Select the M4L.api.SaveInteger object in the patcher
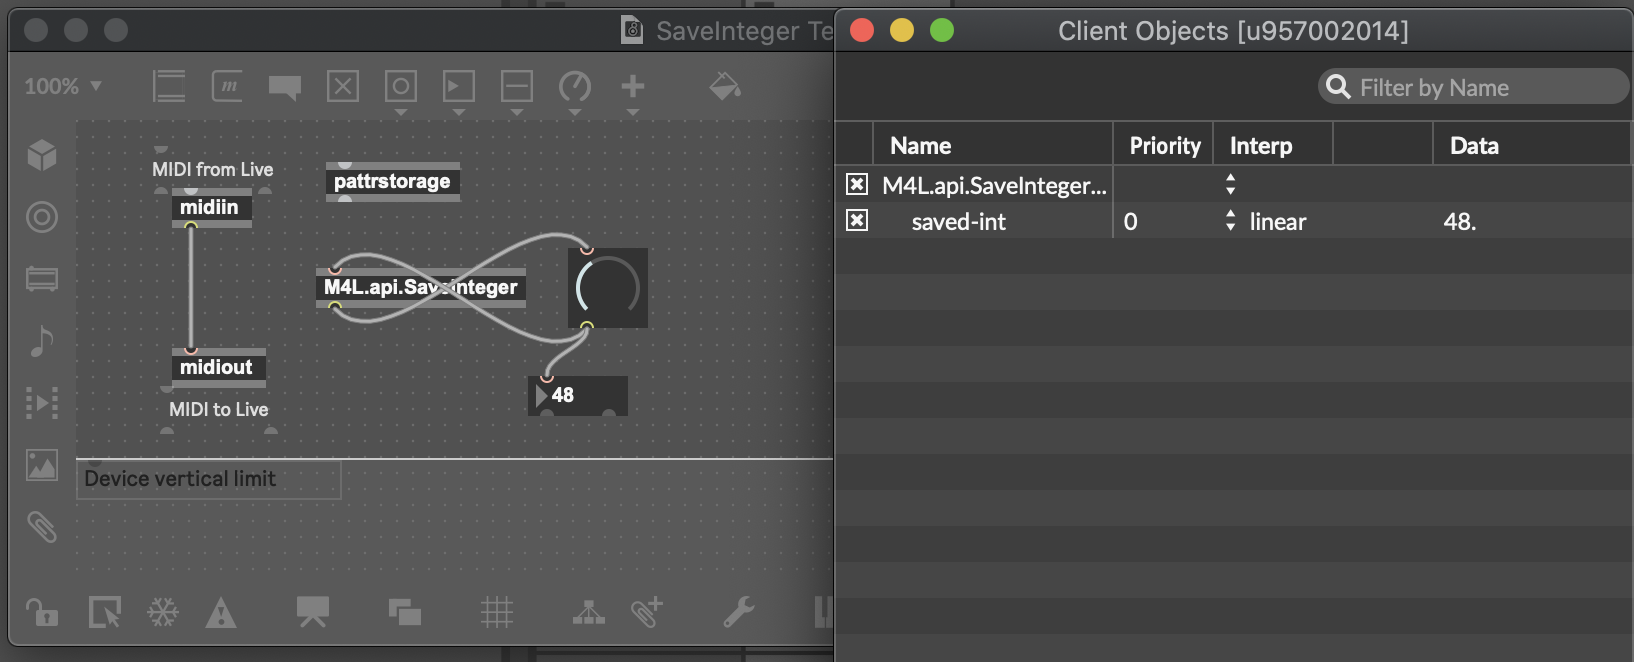Viewport: 1634px width, 662px height. pyautogui.click(x=421, y=287)
